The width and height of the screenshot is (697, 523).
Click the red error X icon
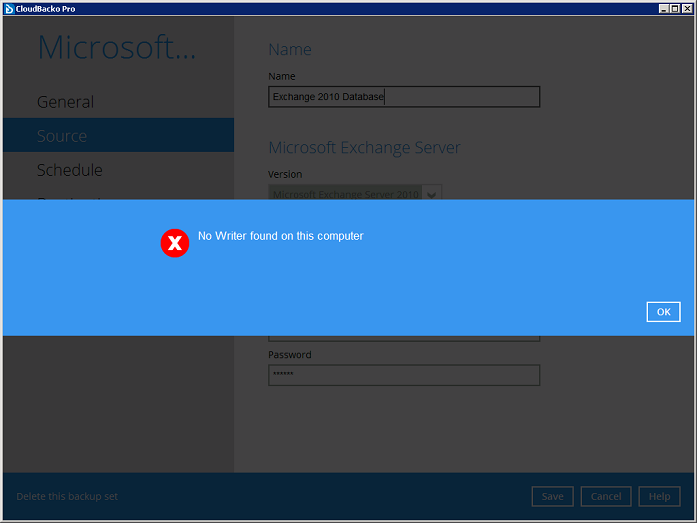(x=175, y=243)
